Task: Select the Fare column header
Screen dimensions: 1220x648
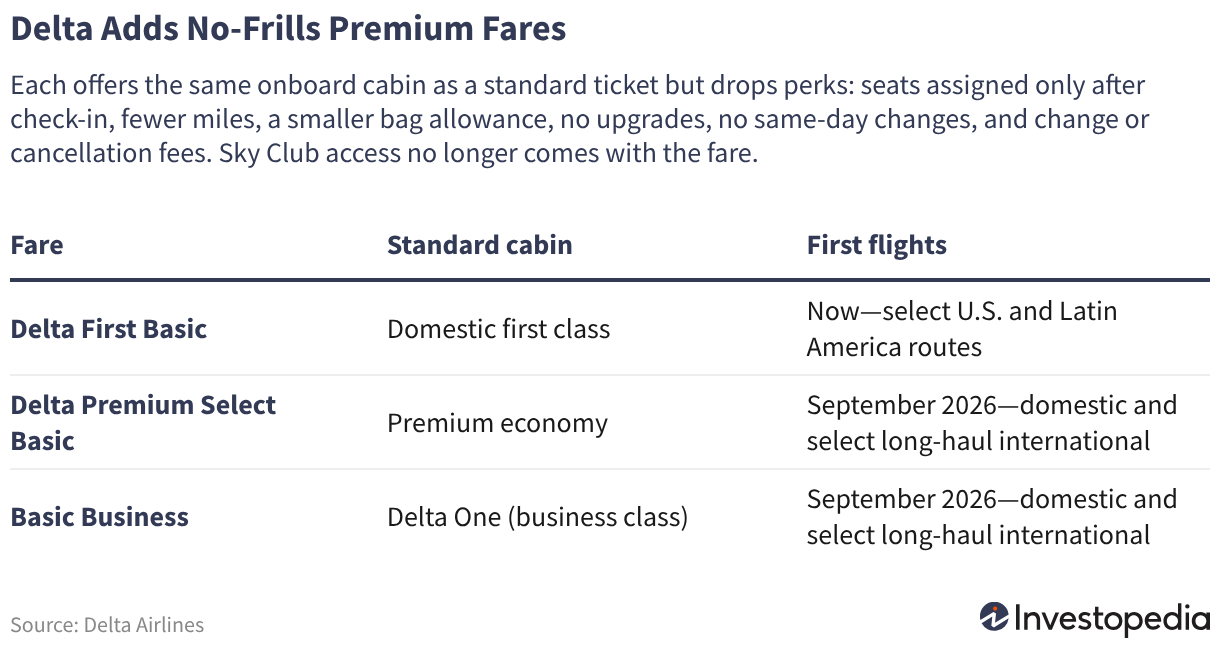Action: point(37,246)
